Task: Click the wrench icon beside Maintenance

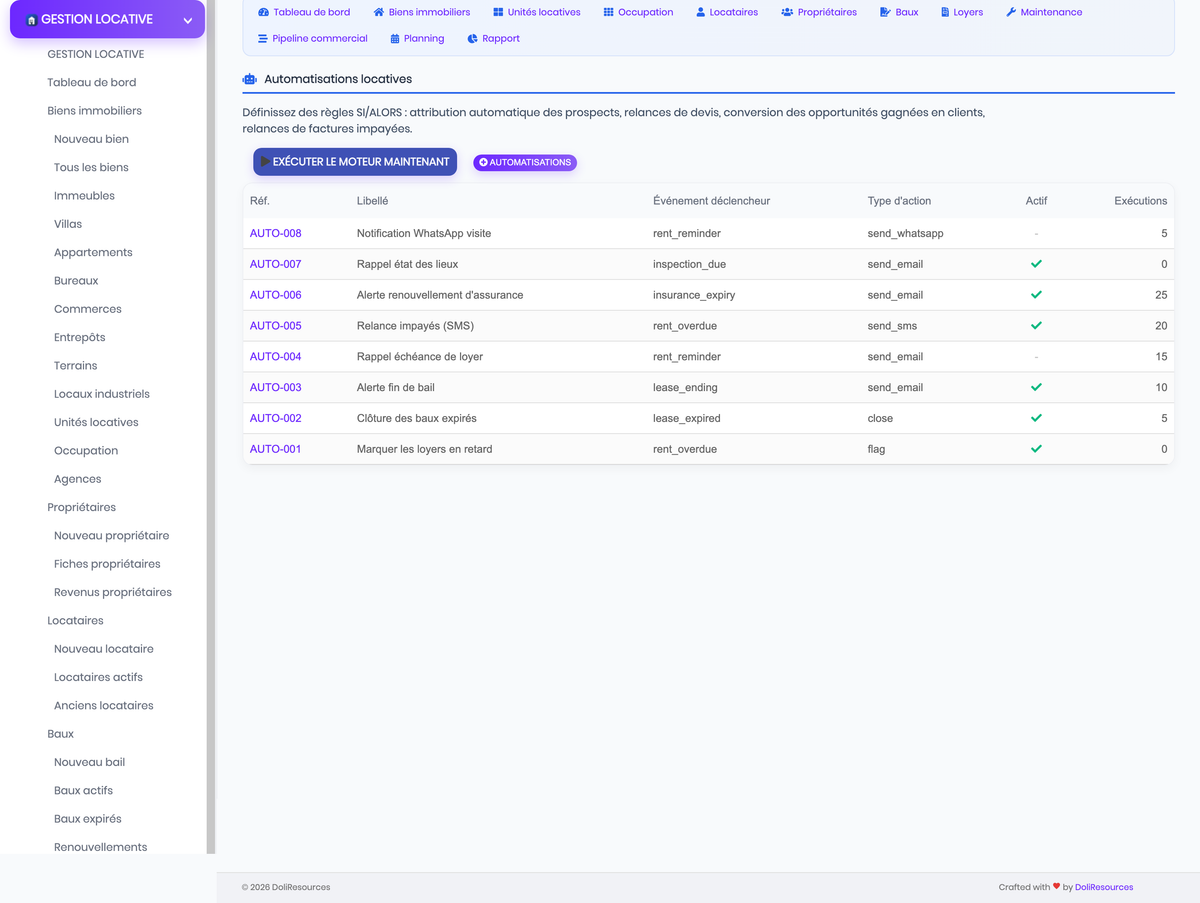Action: 1011,12
